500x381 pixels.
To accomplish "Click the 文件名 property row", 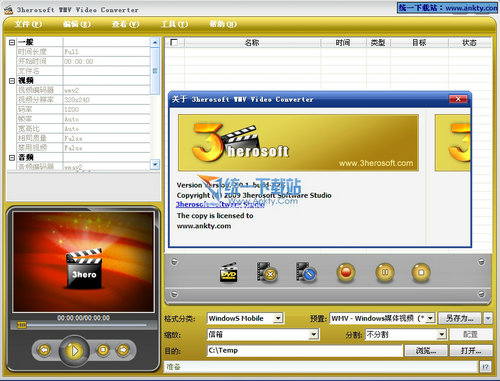I will (83, 71).
